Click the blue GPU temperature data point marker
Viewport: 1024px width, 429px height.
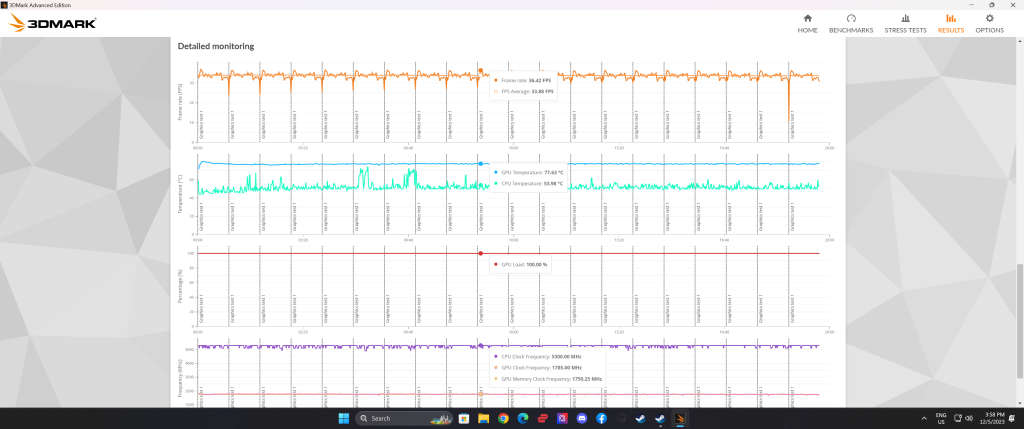click(x=481, y=163)
